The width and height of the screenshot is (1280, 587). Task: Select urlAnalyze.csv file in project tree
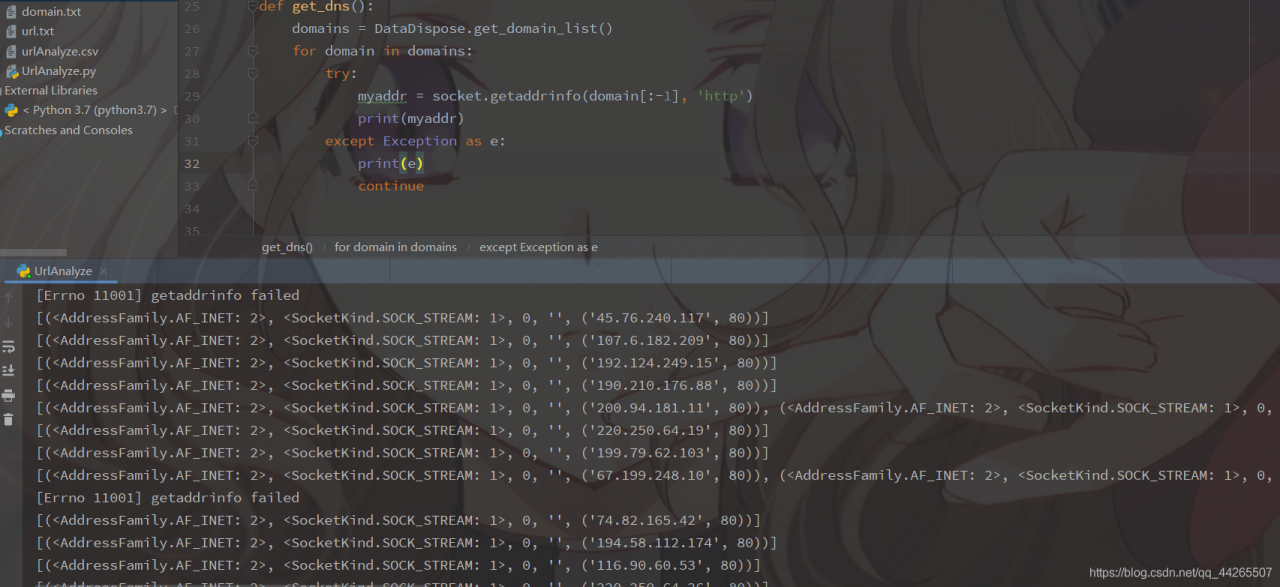(x=60, y=51)
